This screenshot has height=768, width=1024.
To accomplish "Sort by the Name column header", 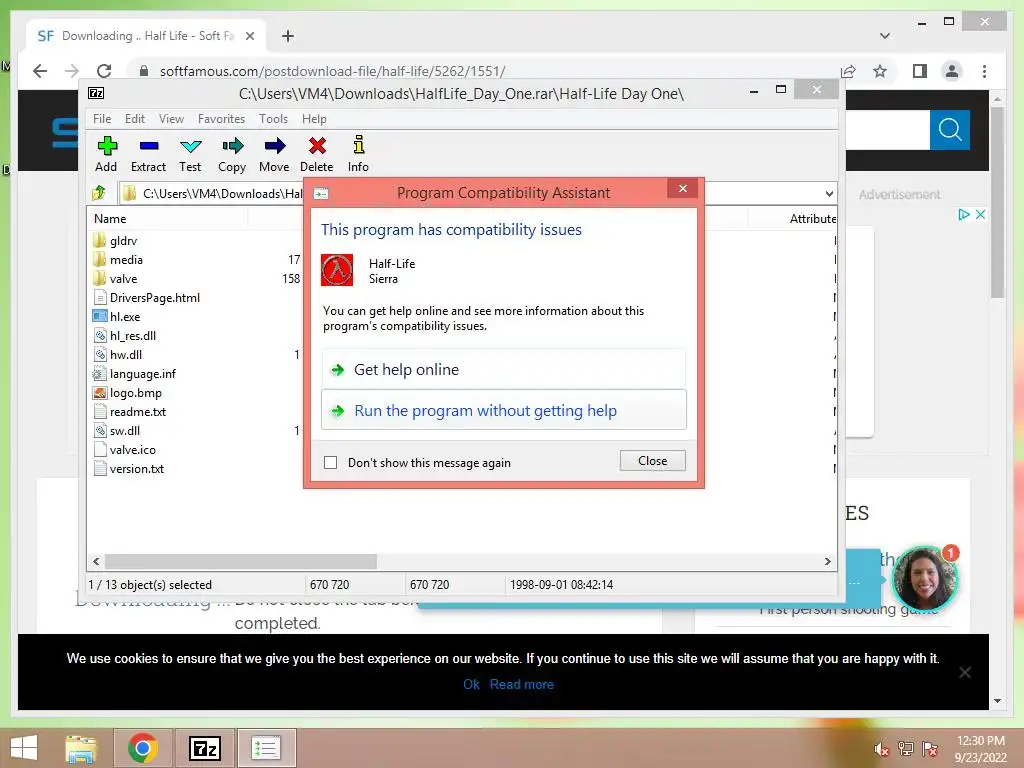I will (110, 219).
